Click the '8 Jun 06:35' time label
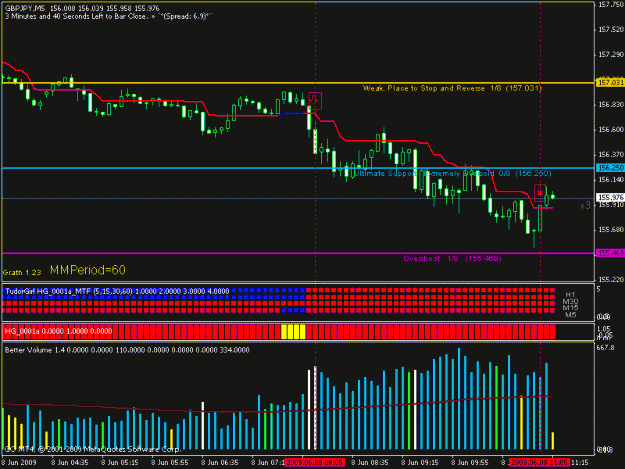625x469 pixels. 220,463
